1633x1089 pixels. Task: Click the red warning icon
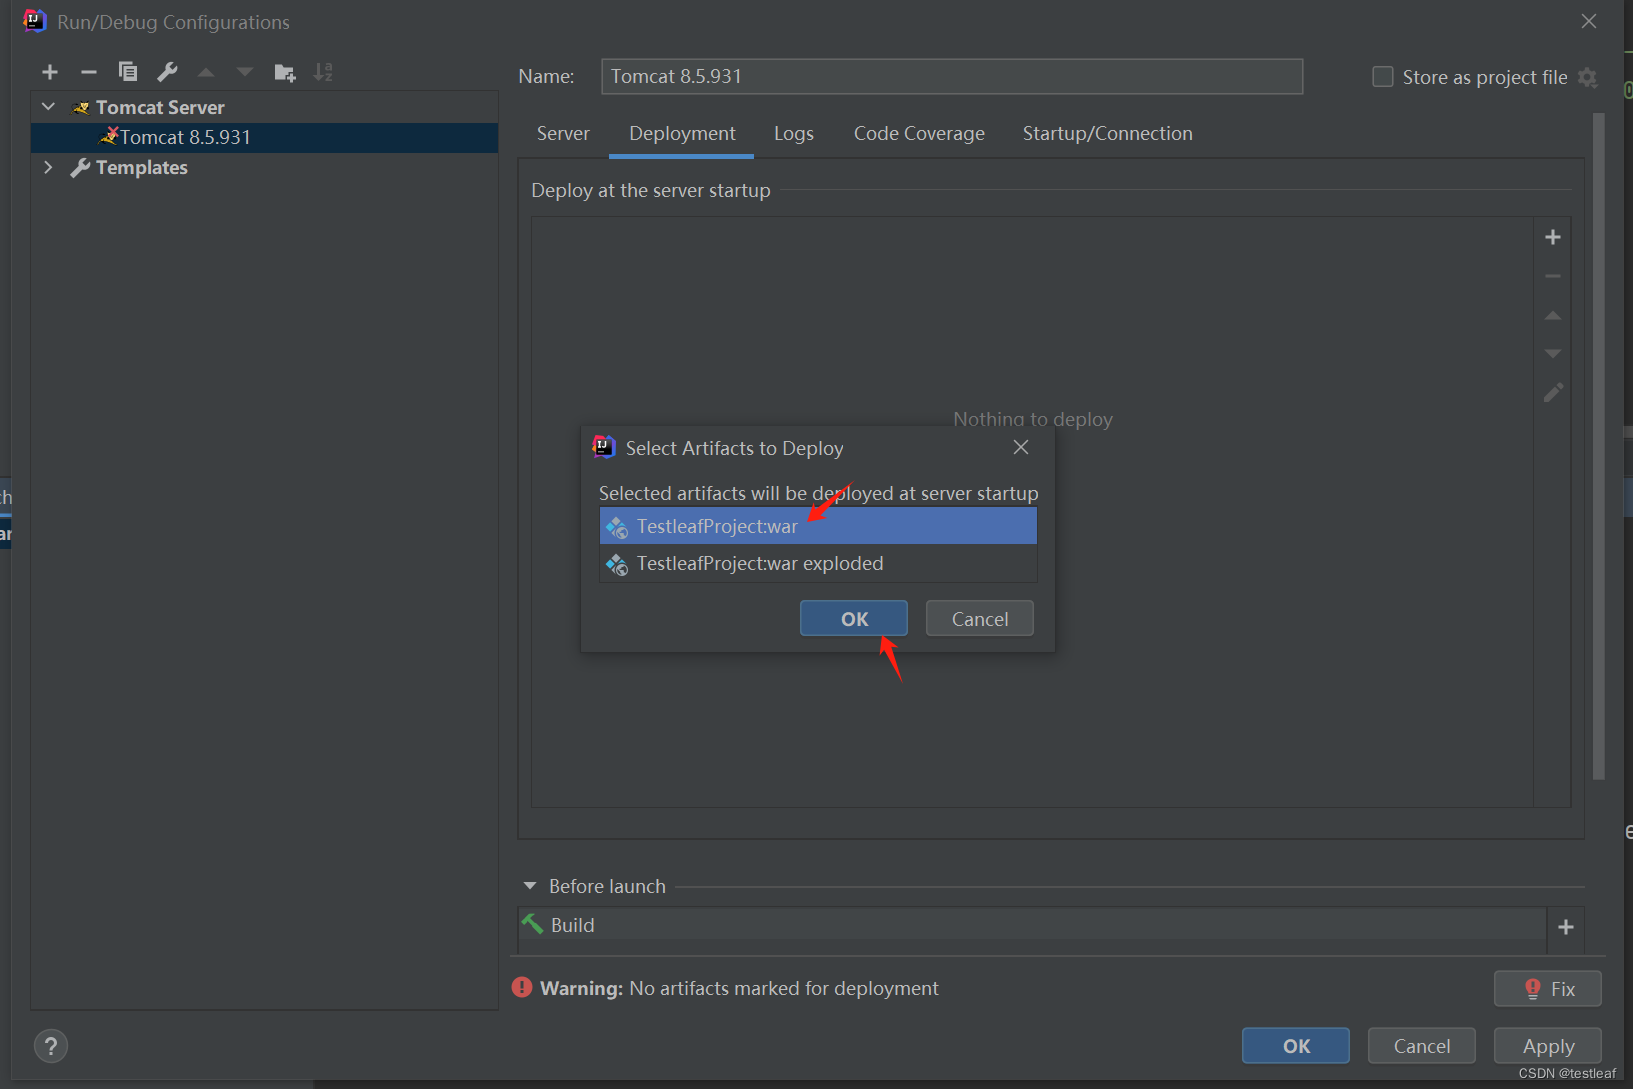point(522,987)
